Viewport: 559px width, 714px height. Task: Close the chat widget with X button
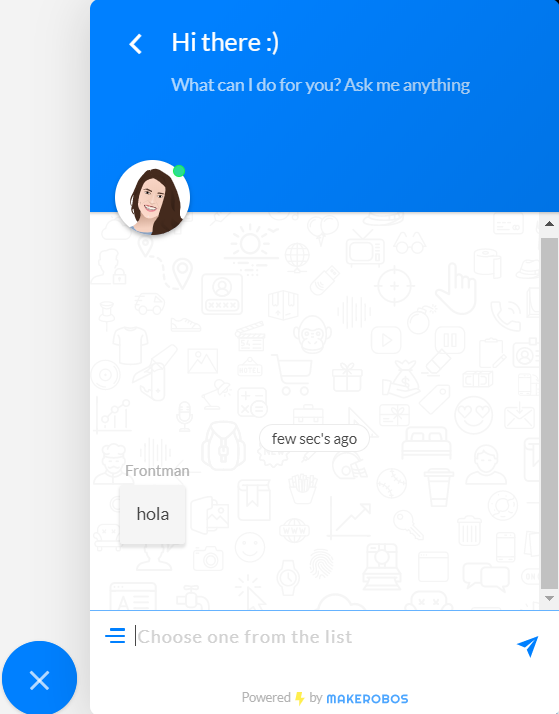40,679
